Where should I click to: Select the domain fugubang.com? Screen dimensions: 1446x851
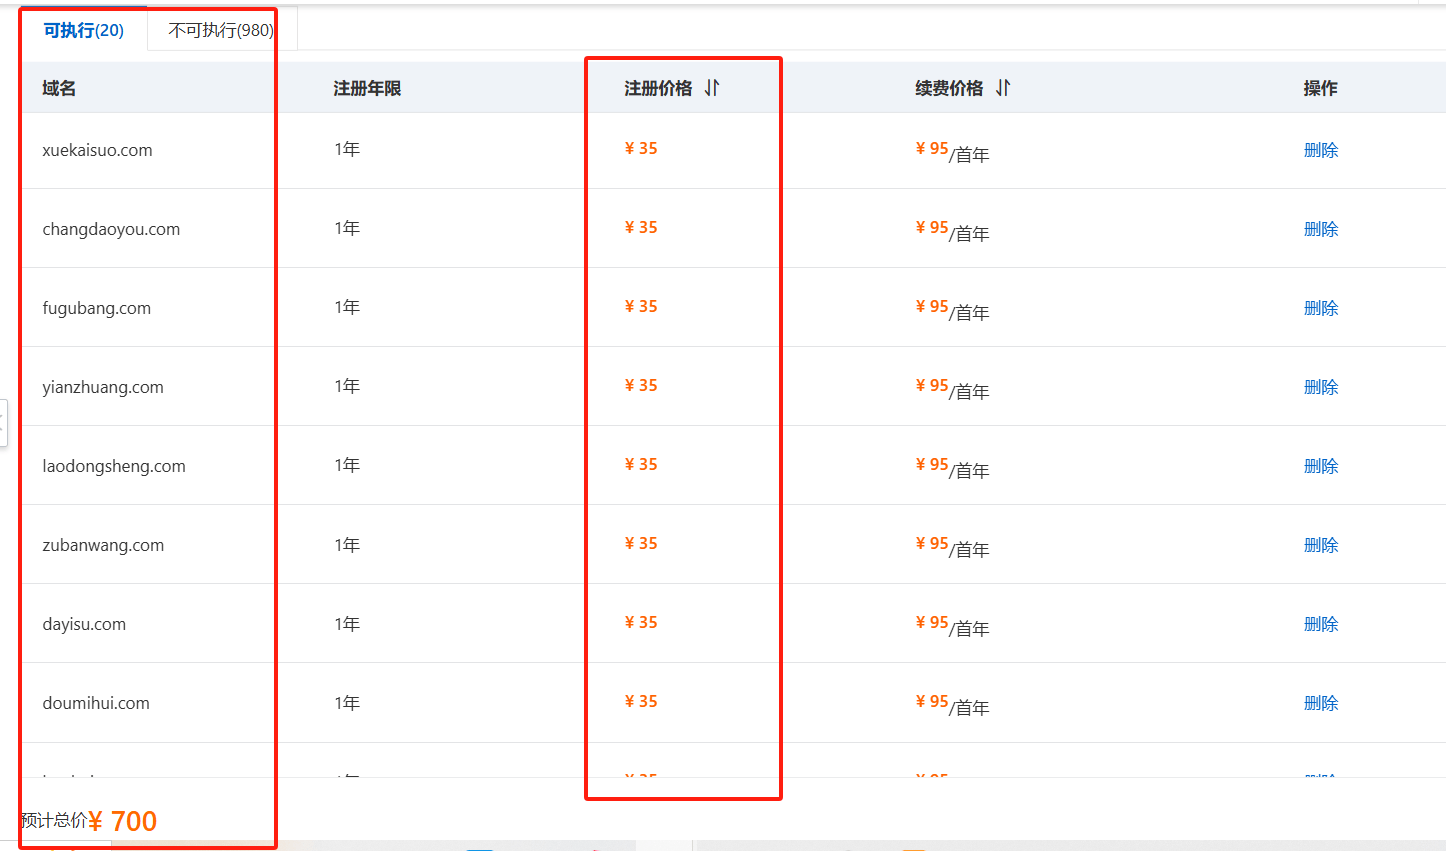click(x=96, y=308)
